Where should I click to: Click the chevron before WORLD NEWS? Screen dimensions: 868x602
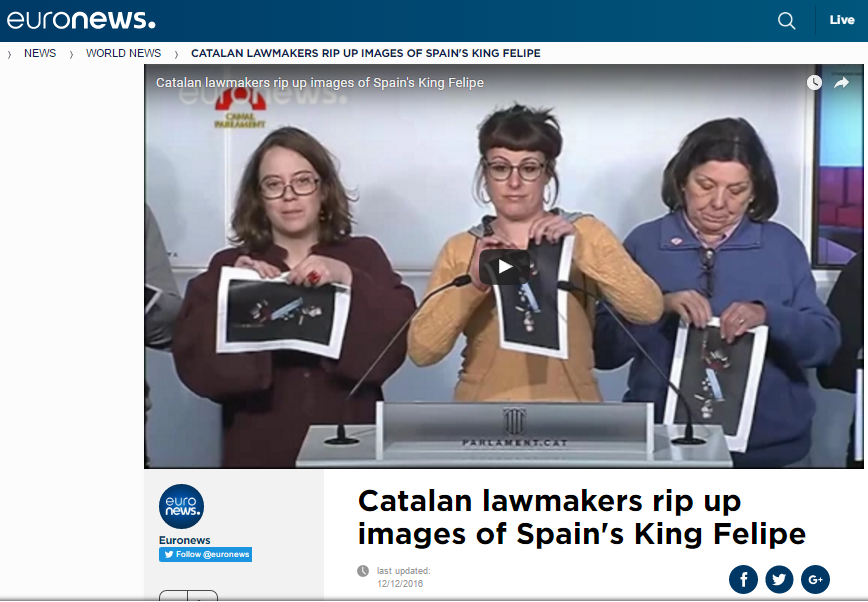click(x=71, y=54)
